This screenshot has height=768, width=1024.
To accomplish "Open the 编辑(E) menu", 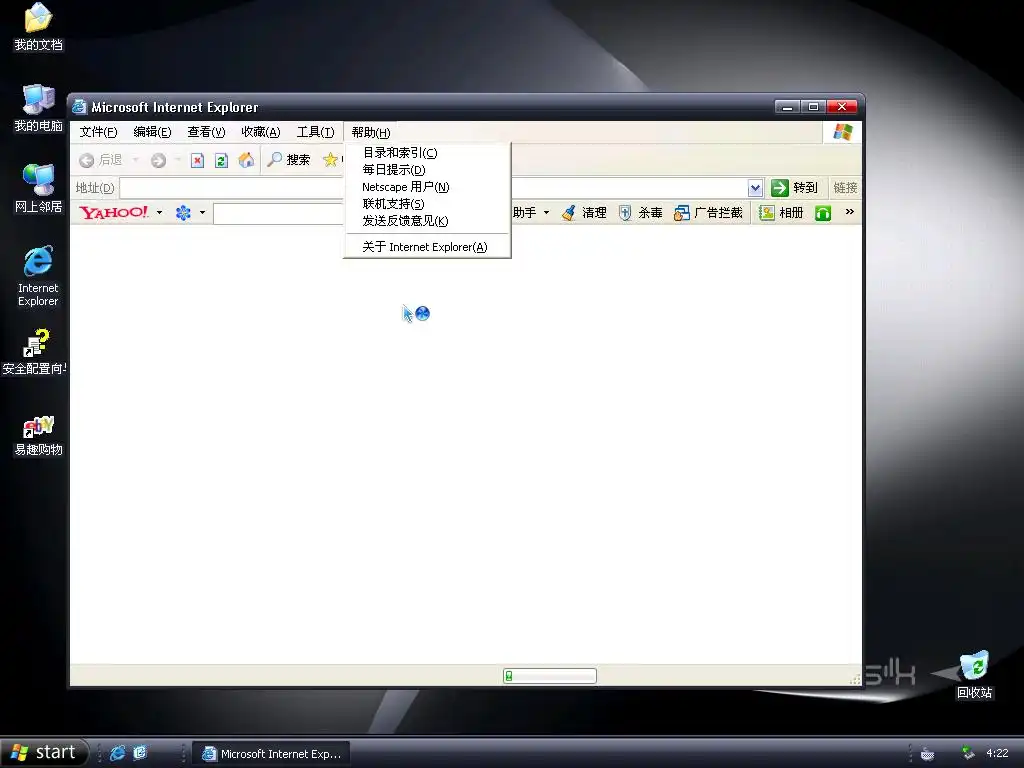I will (152, 132).
